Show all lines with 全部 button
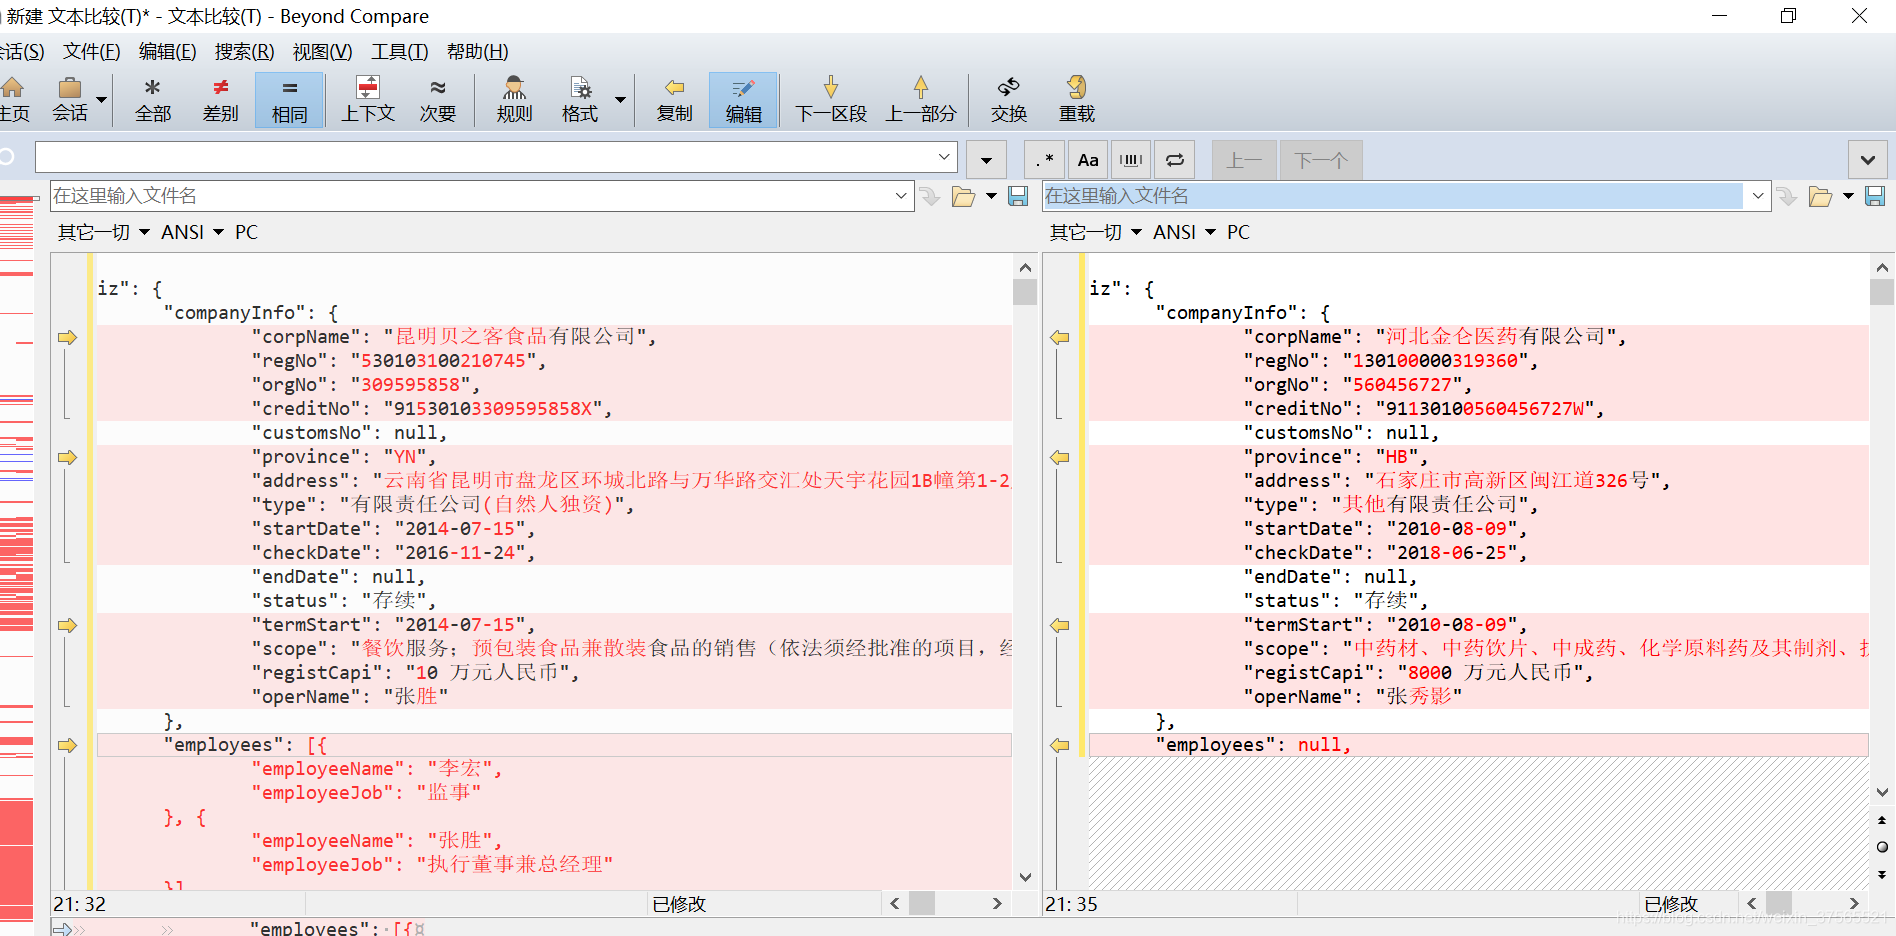This screenshot has width=1896, height=936. [x=153, y=100]
